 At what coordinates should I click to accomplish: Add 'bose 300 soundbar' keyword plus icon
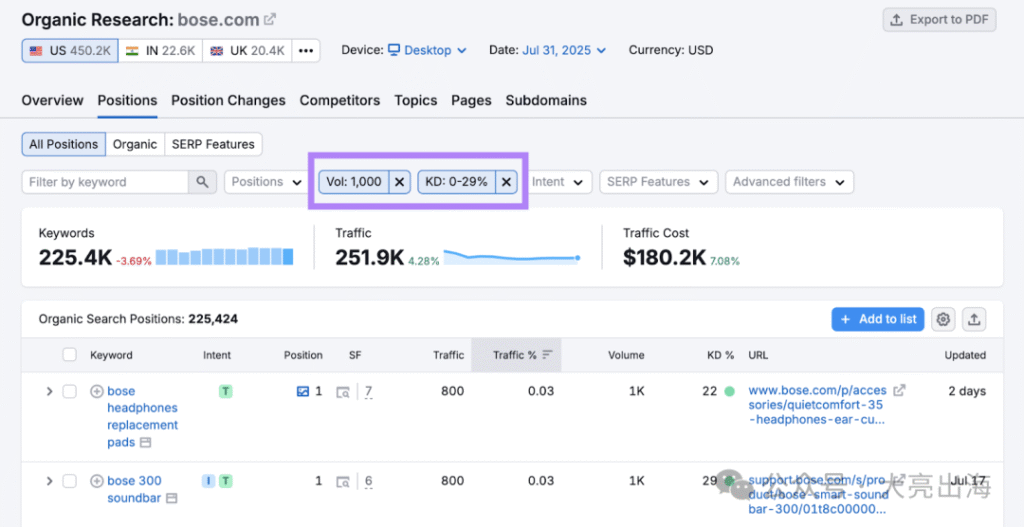coord(97,481)
